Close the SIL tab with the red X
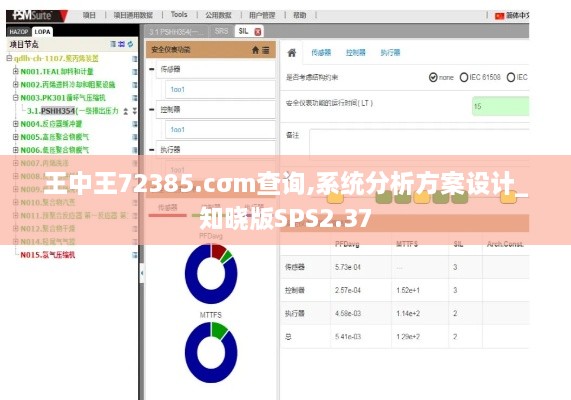 (x=257, y=32)
